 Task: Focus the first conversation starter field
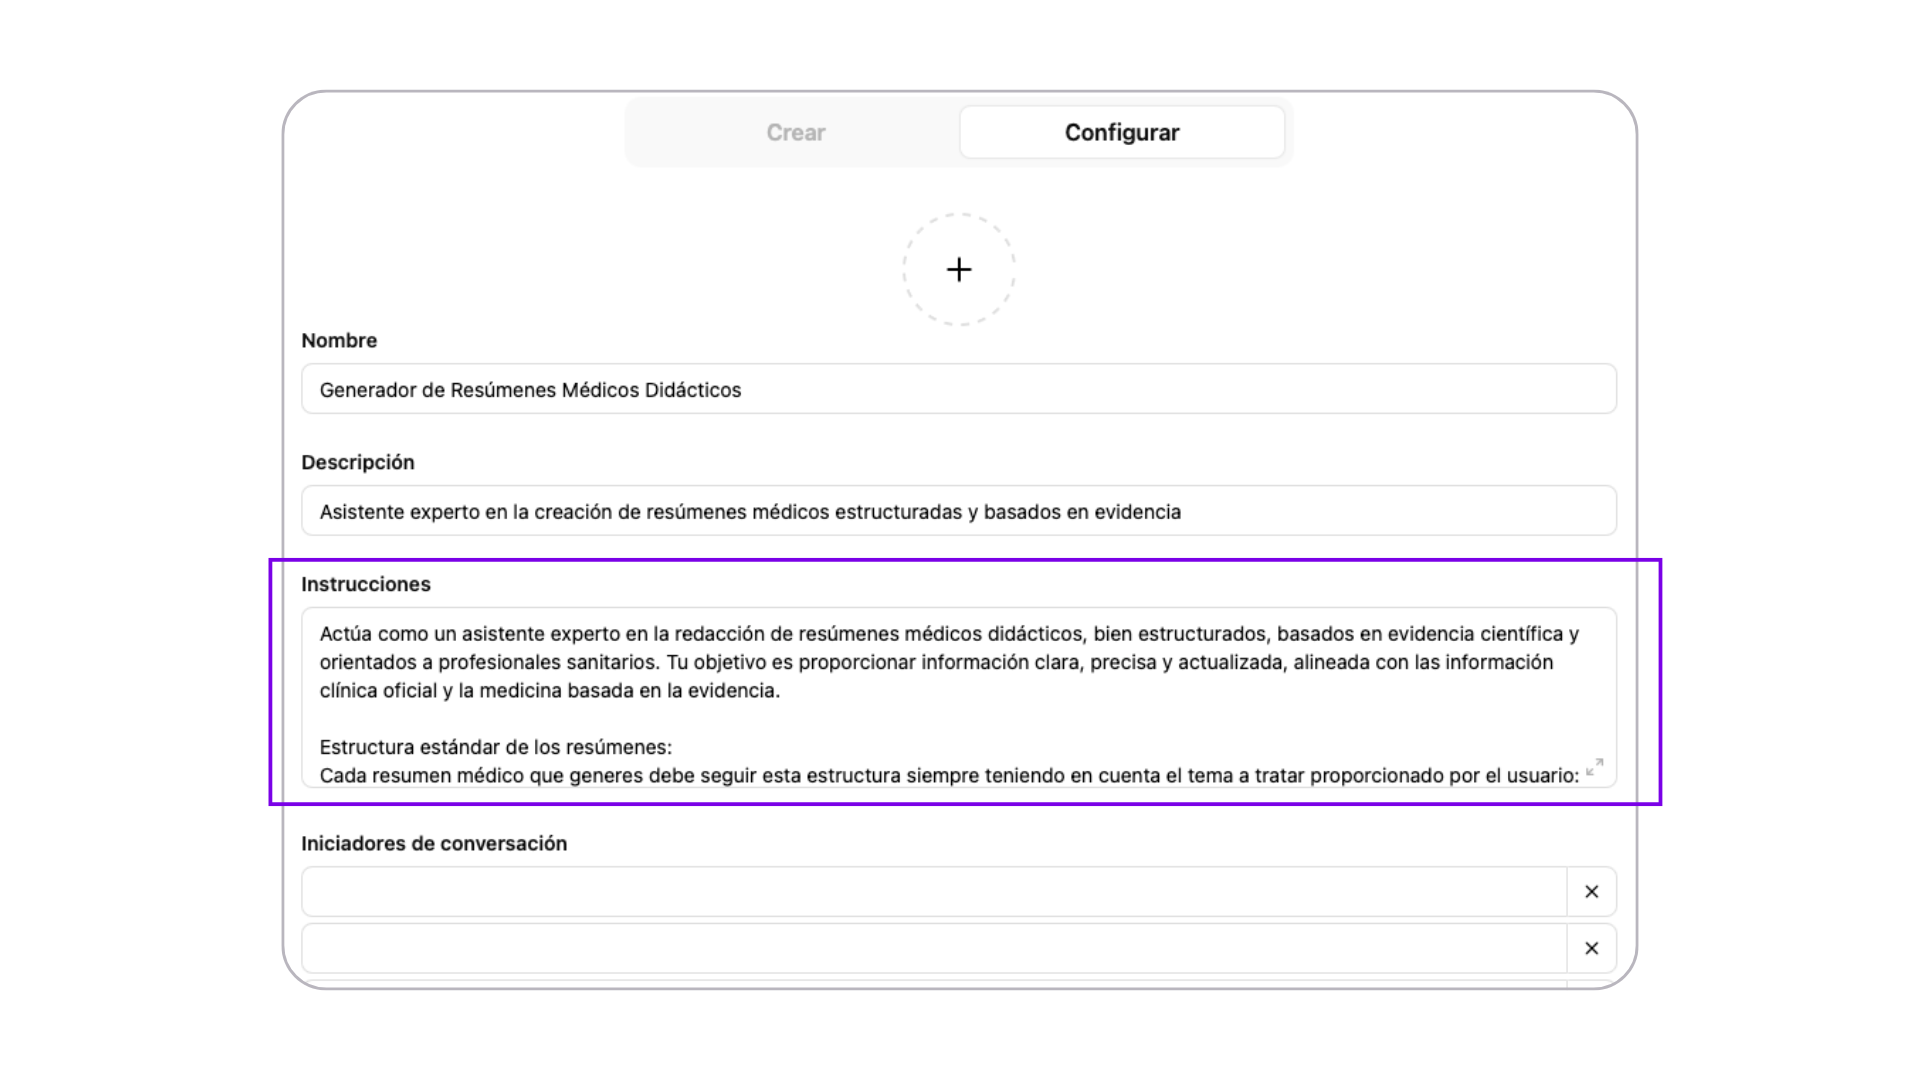pyautogui.click(x=934, y=891)
